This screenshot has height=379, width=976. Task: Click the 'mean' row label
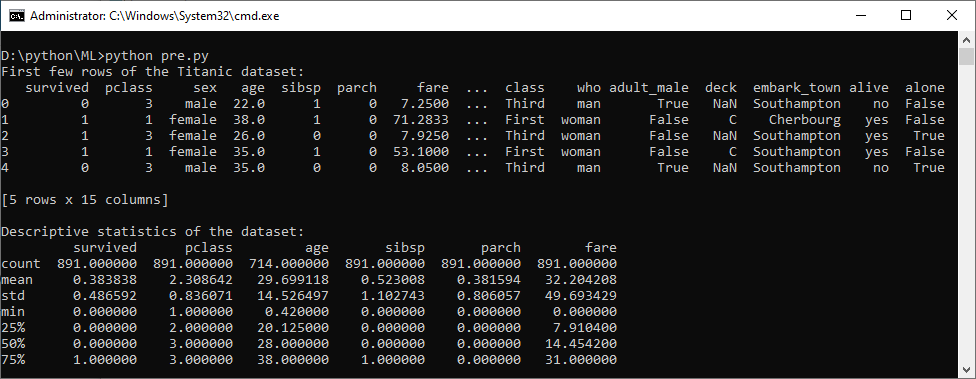[17, 279]
